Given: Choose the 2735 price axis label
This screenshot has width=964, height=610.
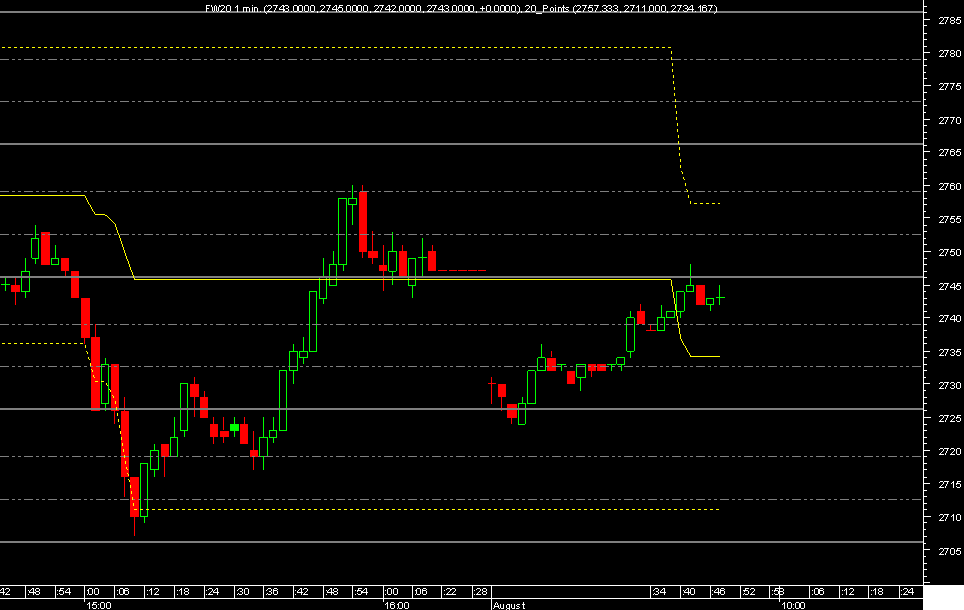Looking at the screenshot, I should point(949,352).
